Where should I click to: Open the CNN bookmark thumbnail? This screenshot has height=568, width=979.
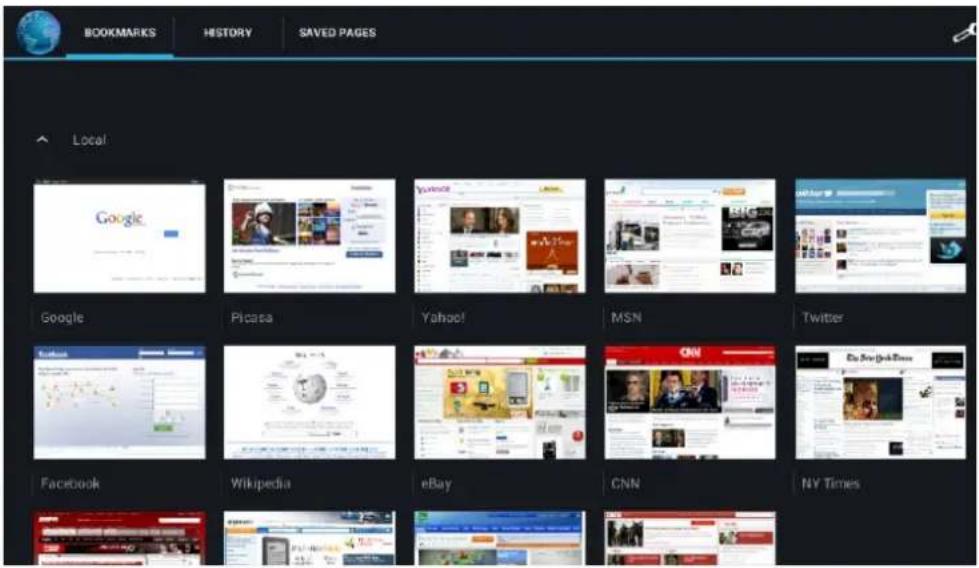click(690, 403)
